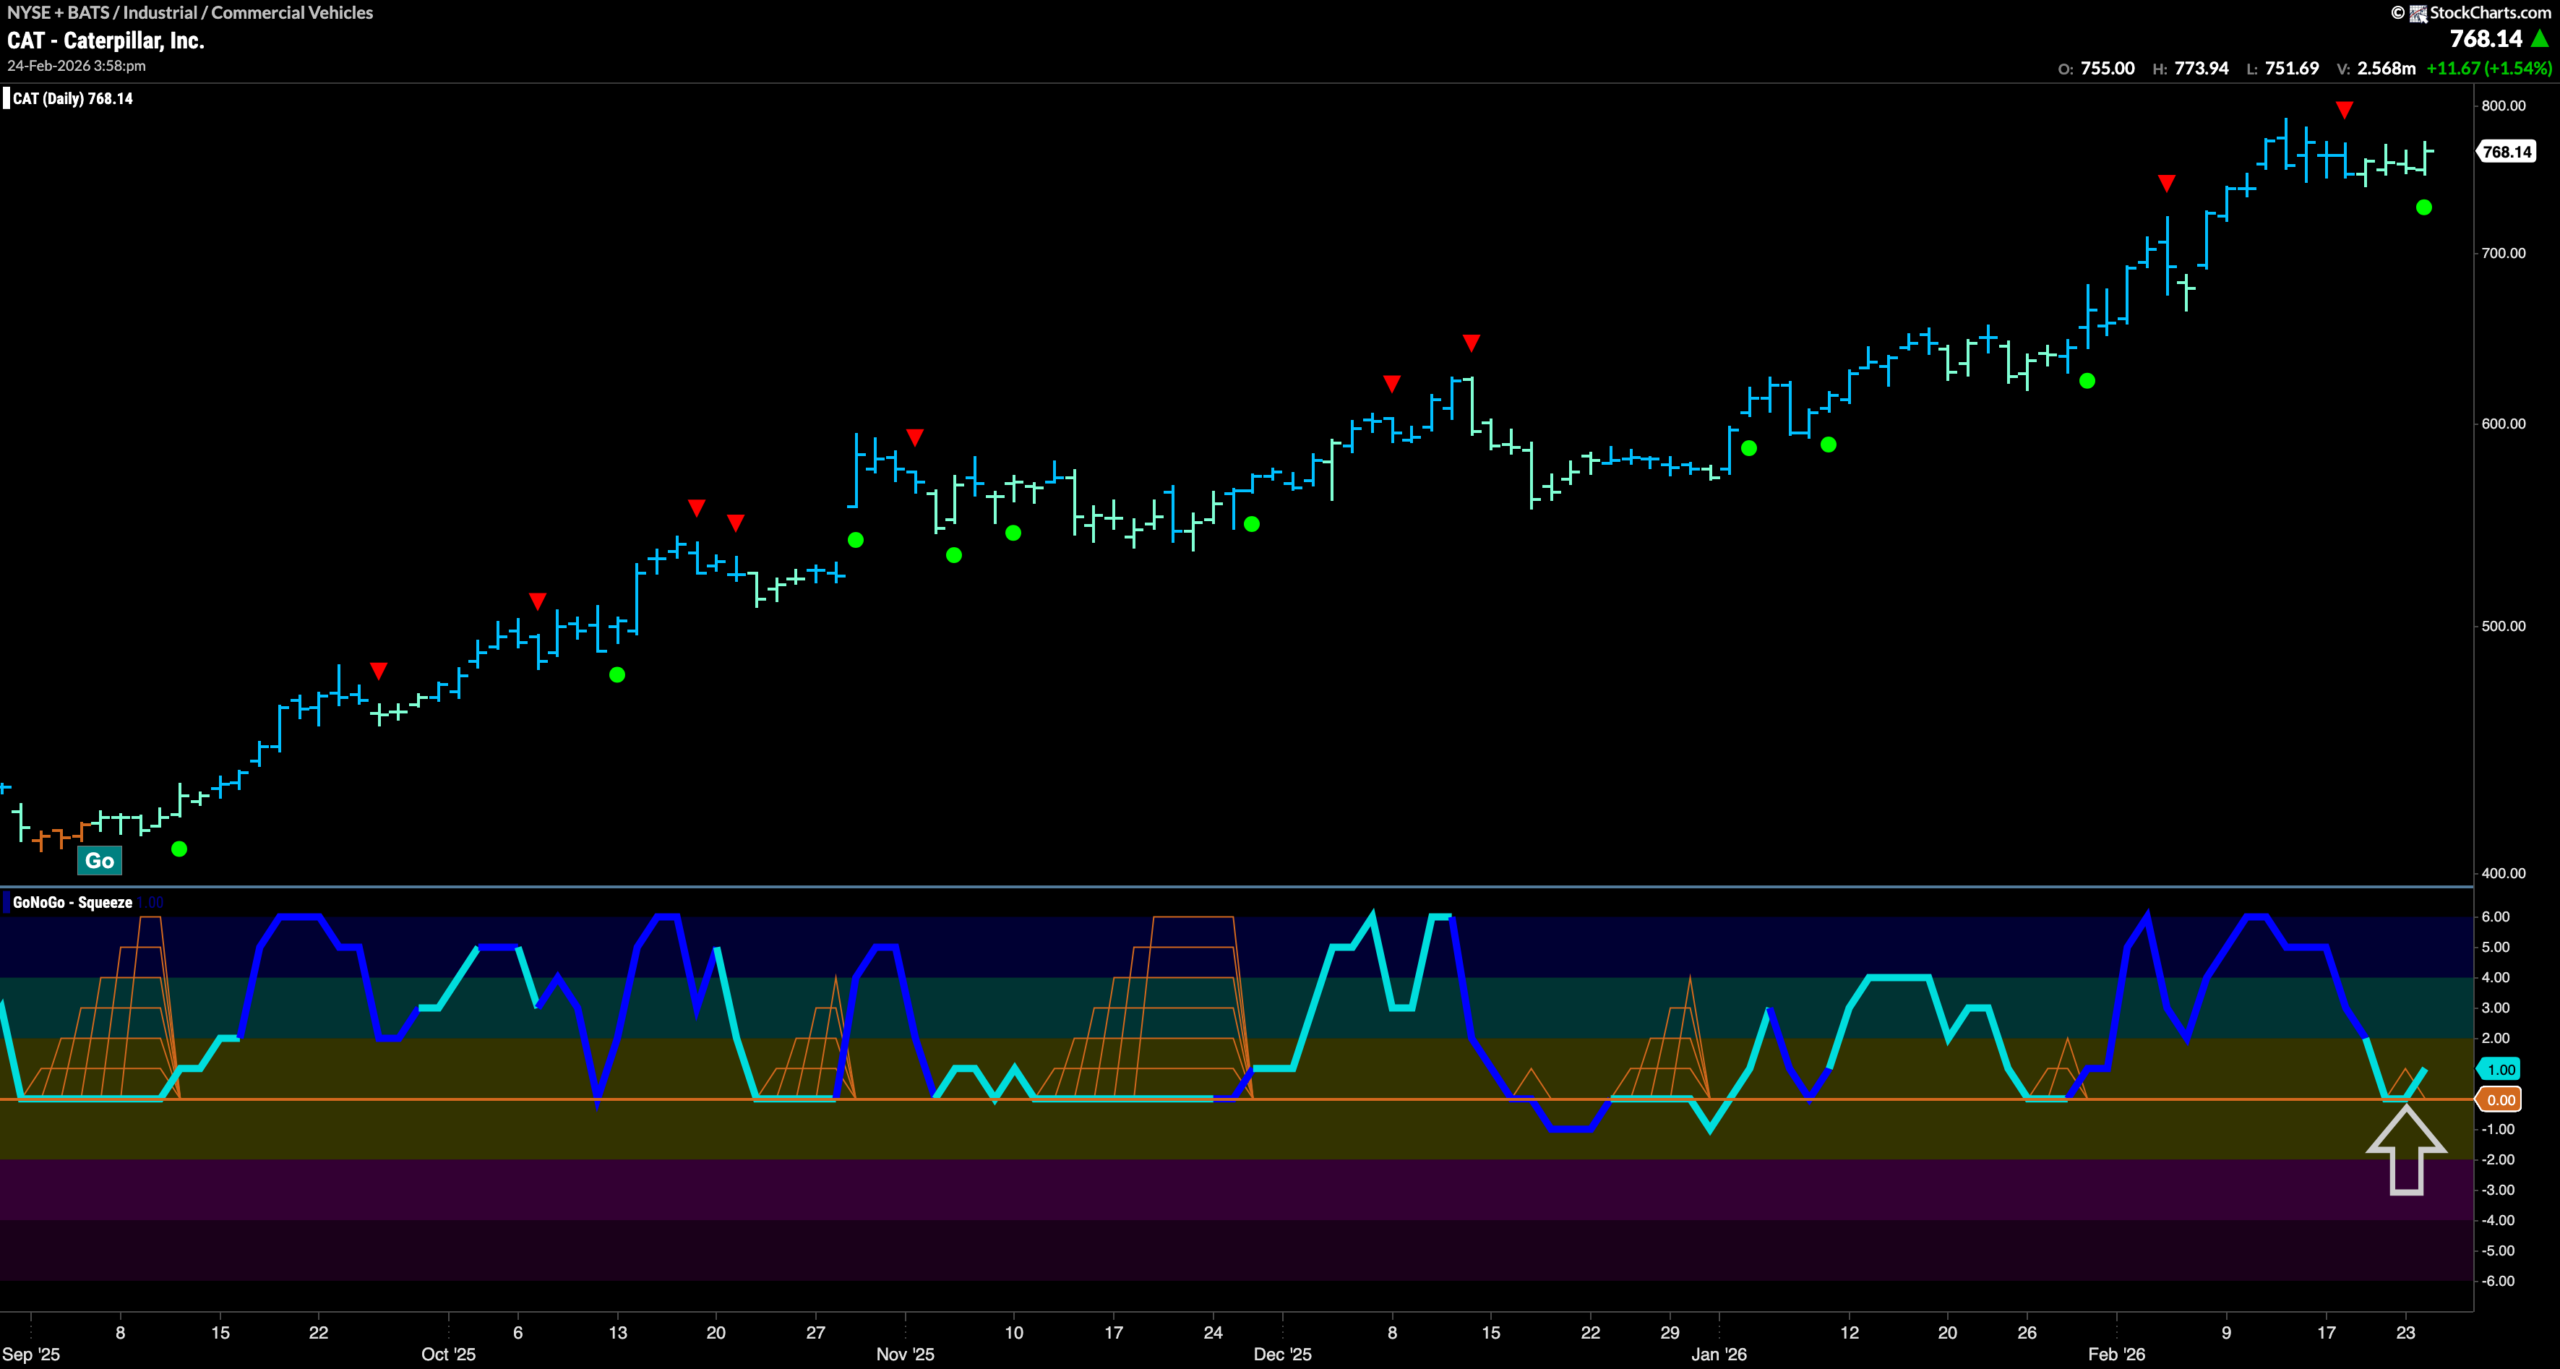The image size is (2560, 1369).
Task: Click the 400.00 price axis label
Action: (2504, 873)
